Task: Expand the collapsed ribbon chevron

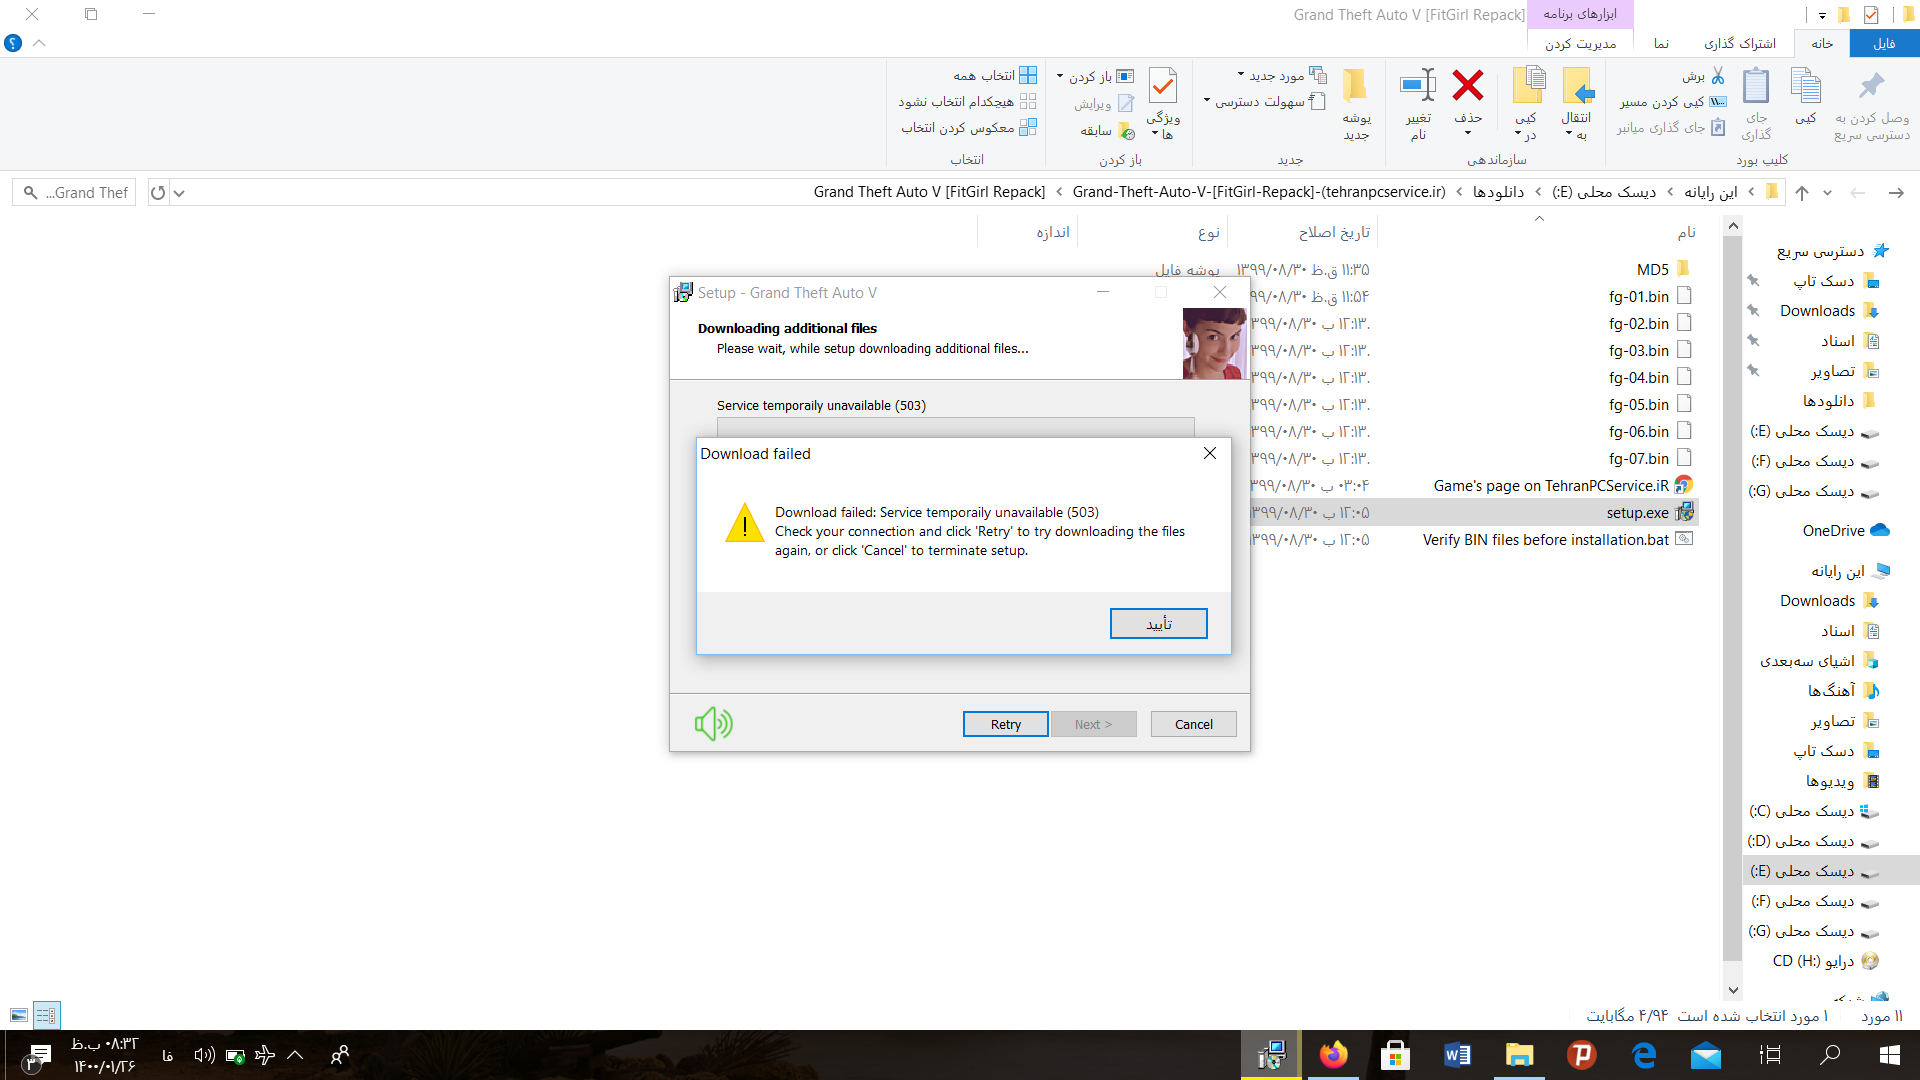Action: pos(39,43)
